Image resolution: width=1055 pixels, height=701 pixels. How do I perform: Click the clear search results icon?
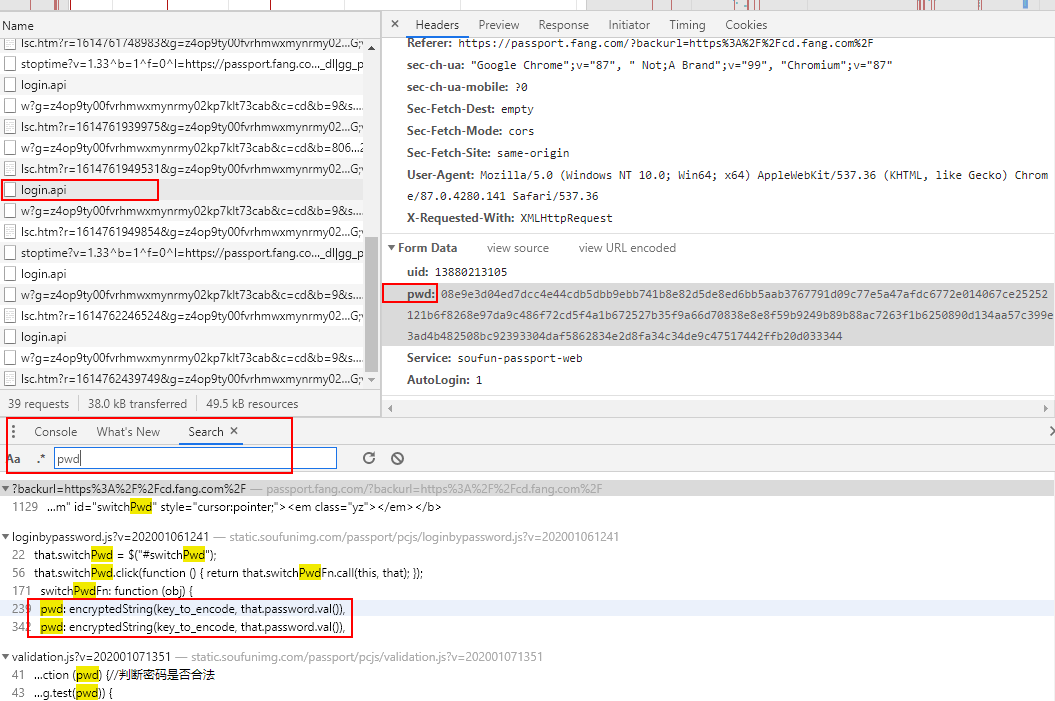(x=397, y=458)
